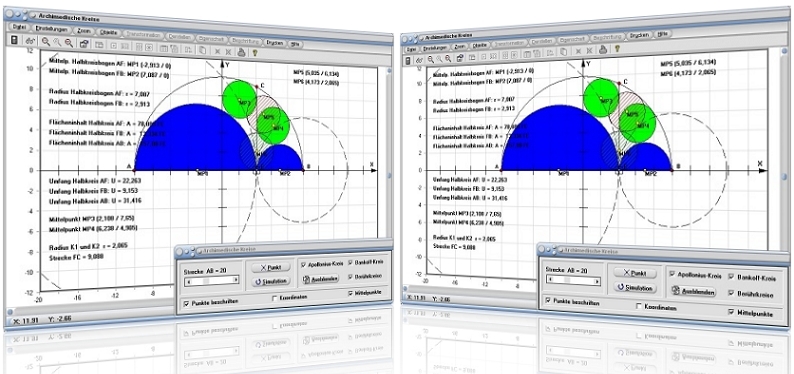Click the stamp icon in right window toolbar
The width and height of the screenshot is (794, 374).
604,49
